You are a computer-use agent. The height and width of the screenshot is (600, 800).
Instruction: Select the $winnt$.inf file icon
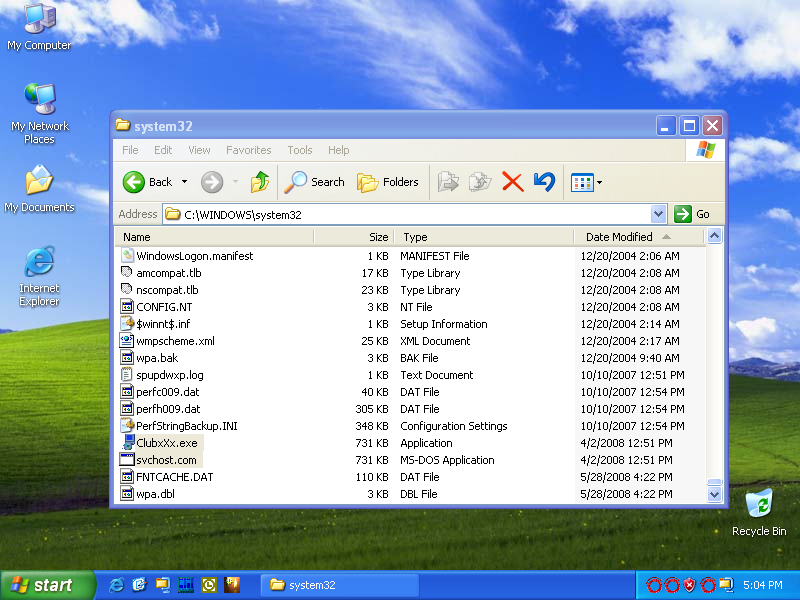click(127, 323)
